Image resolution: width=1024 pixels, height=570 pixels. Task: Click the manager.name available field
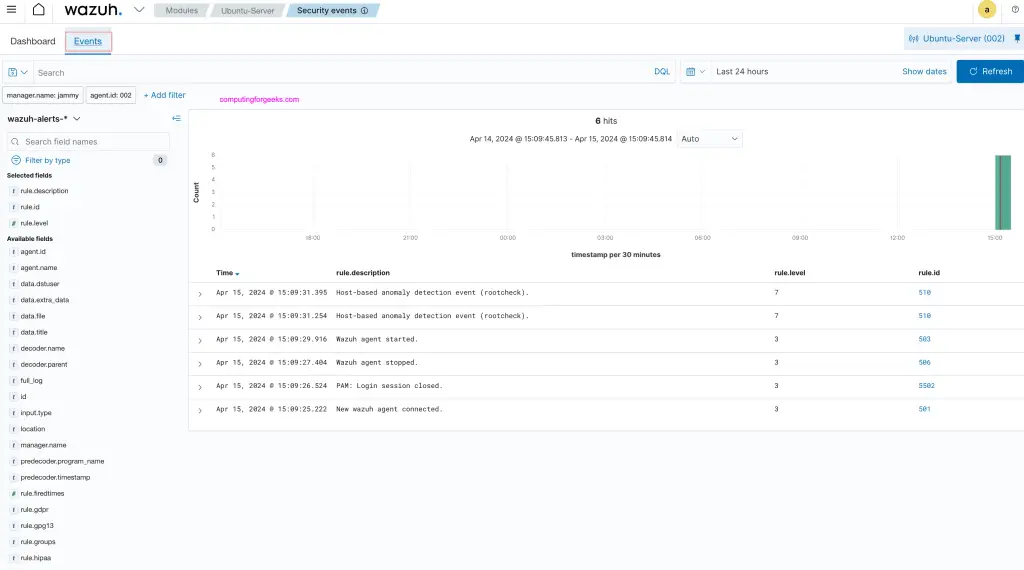[43, 445]
